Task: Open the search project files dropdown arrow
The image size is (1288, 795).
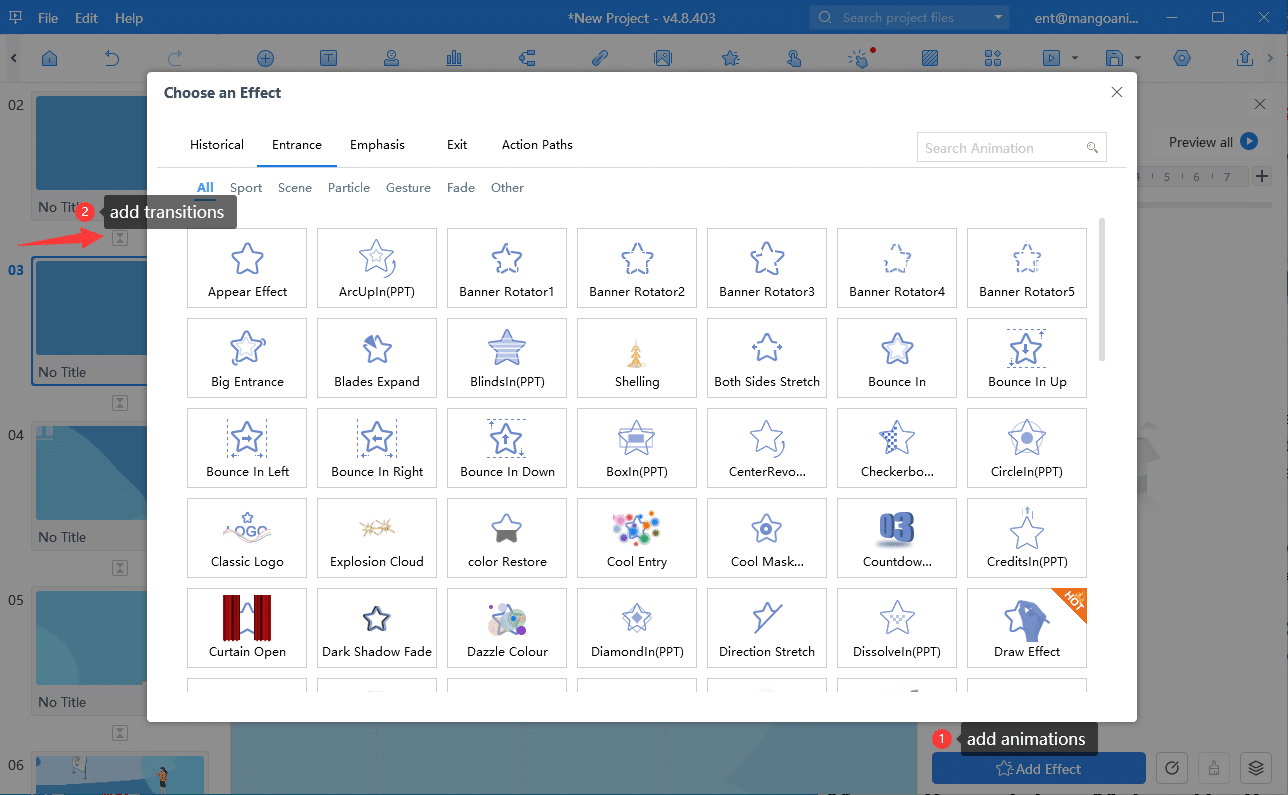Action: [x=998, y=18]
